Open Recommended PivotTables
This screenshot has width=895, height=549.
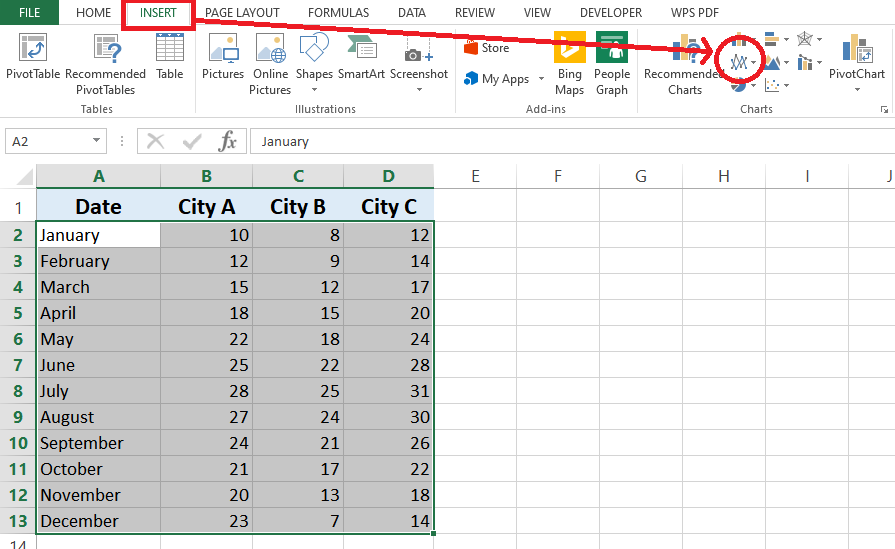tap(106, 64)
